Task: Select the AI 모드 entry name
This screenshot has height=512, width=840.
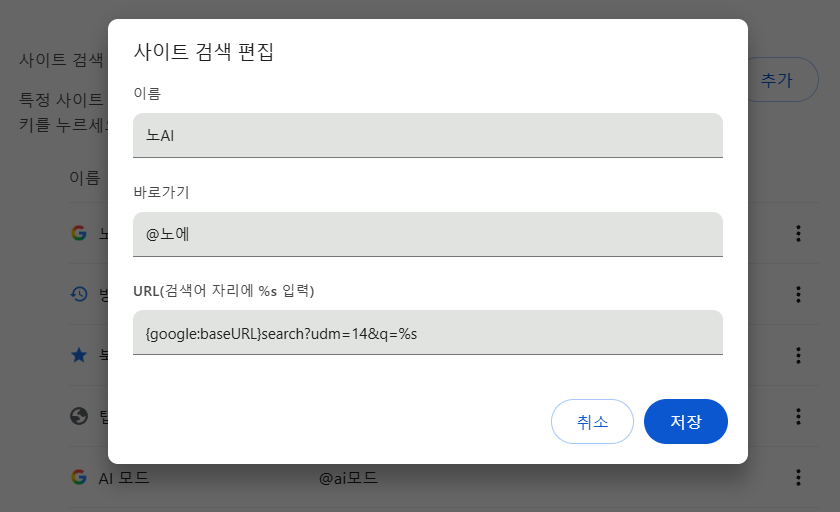Action: pyautogui.click(x=124, y=478)
